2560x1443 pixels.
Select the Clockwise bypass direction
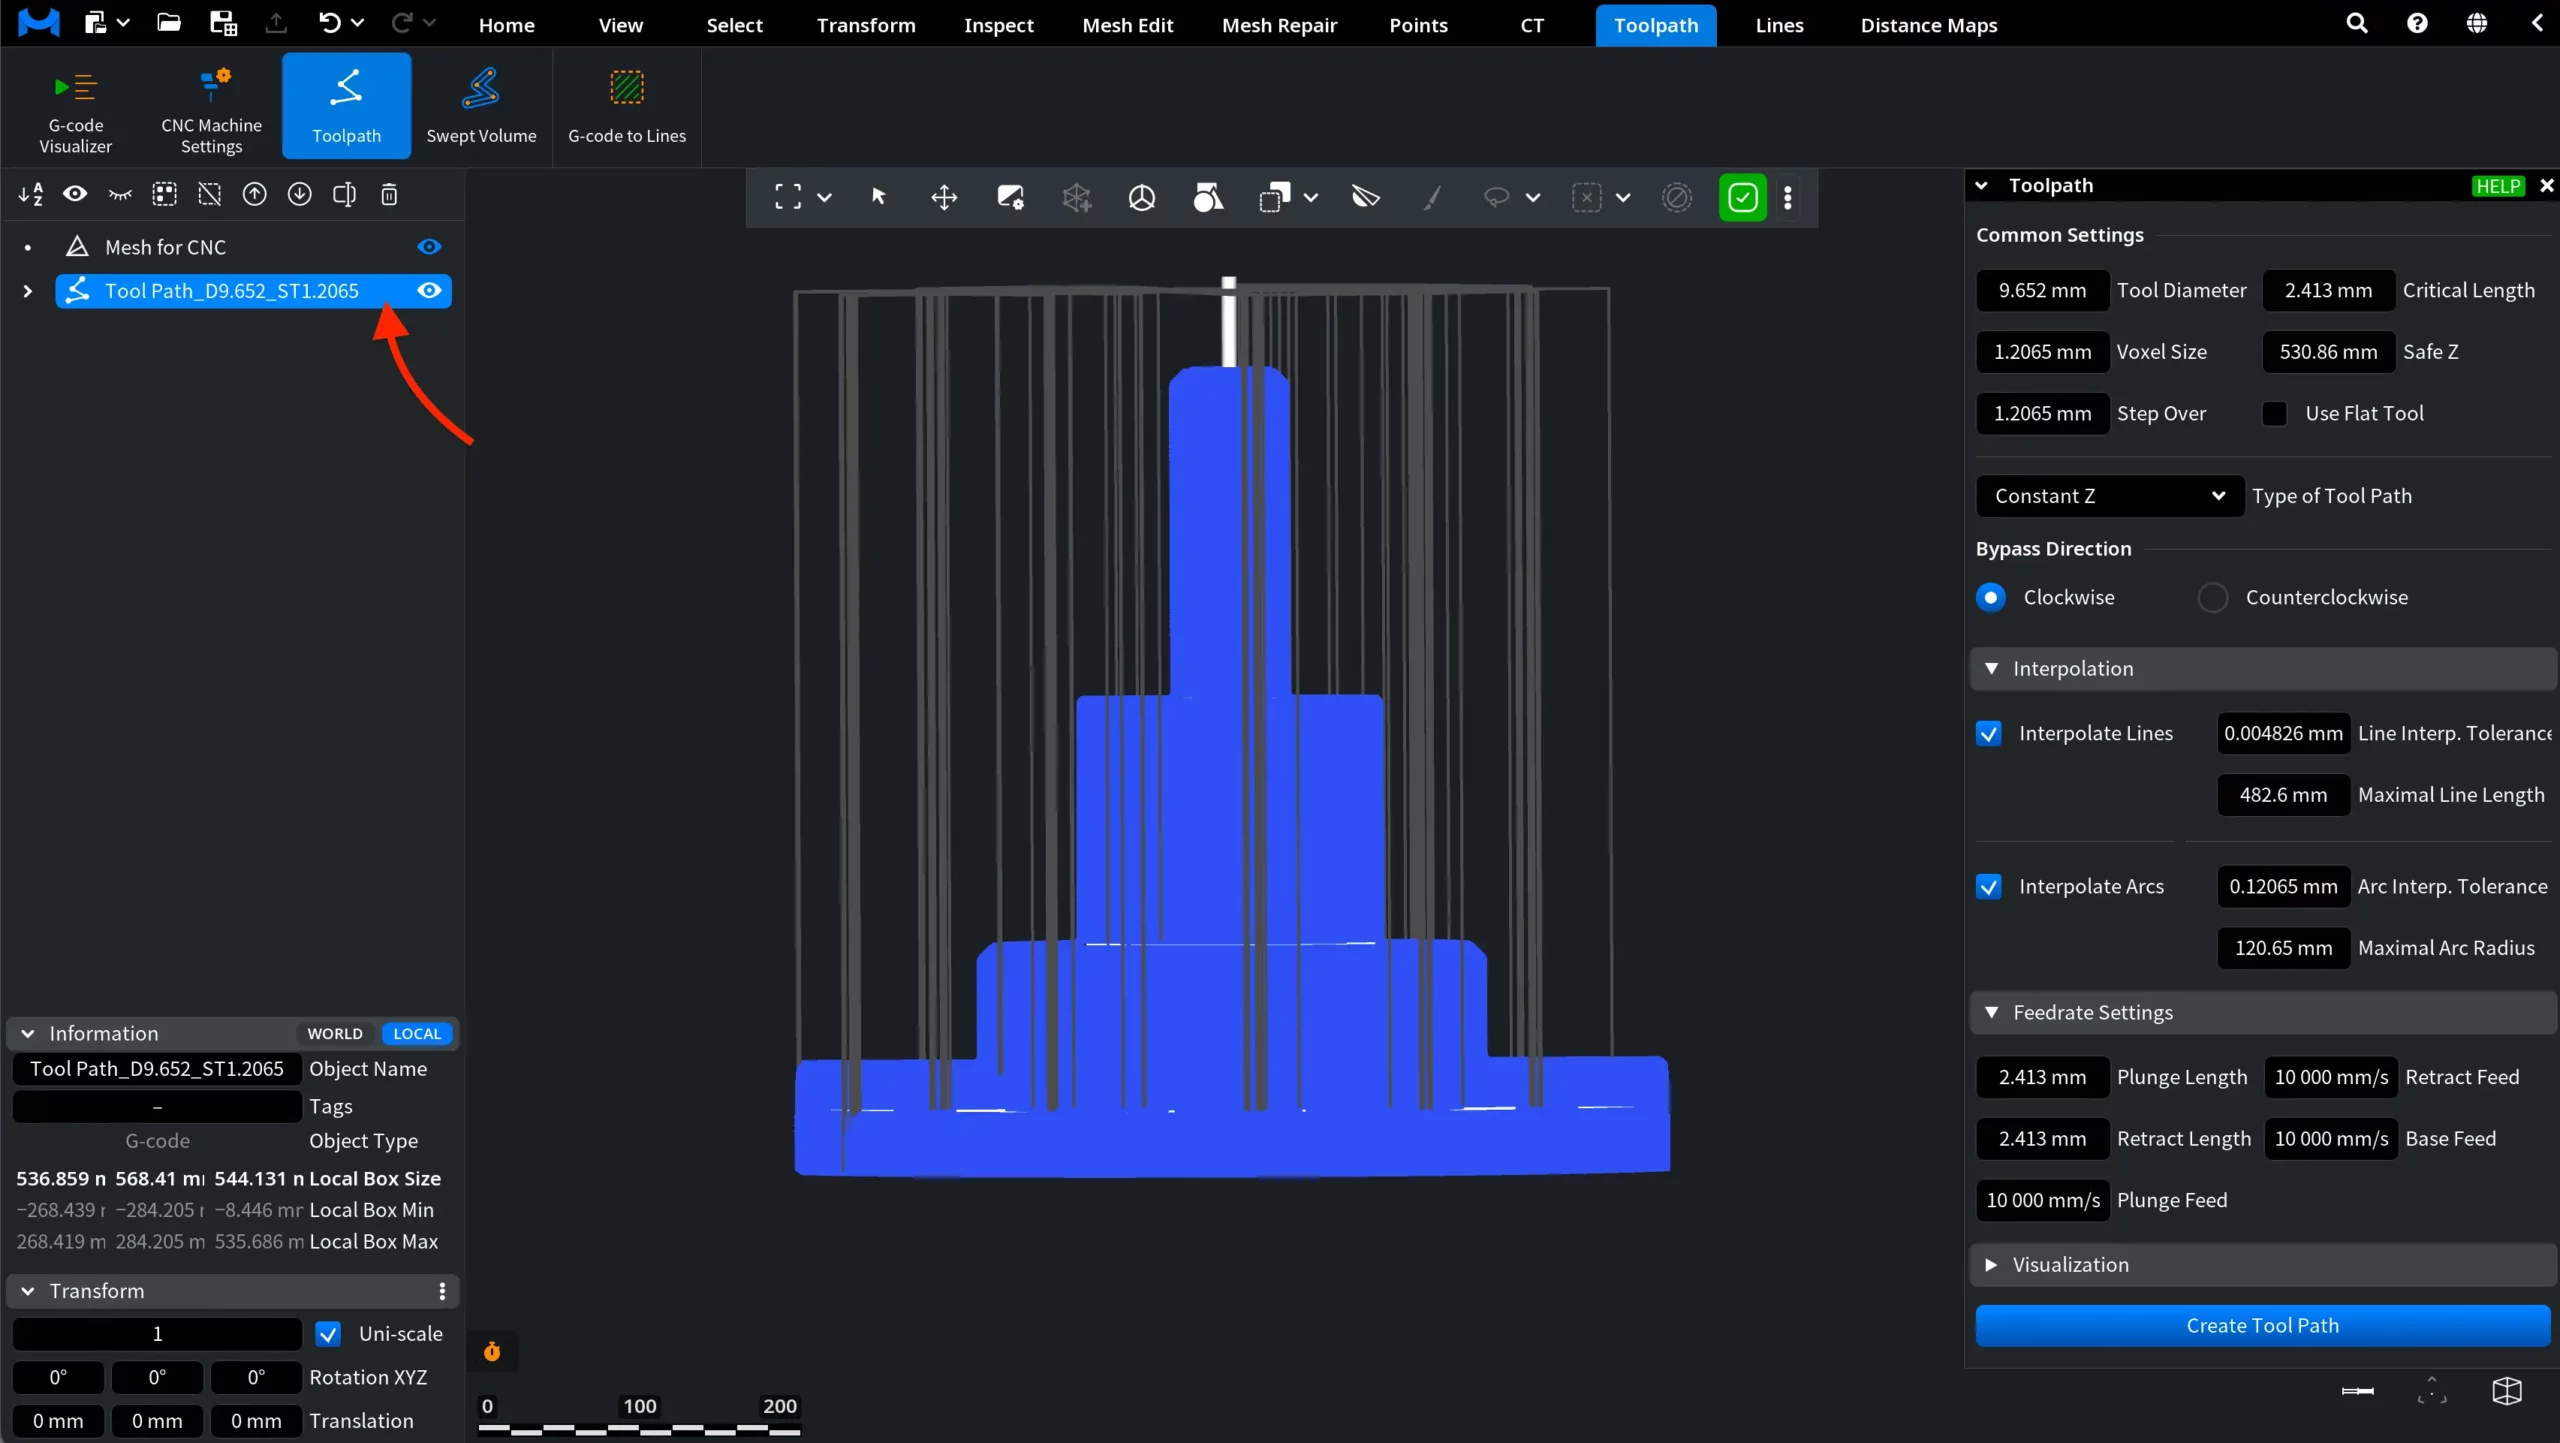[1991, 597]
